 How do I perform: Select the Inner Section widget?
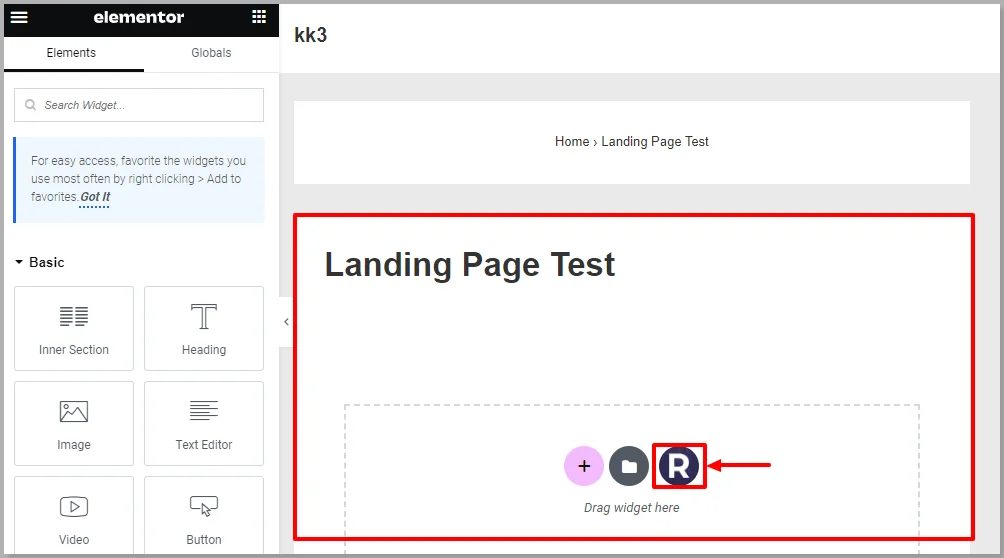pyautogui.click(x=74, y=329)
